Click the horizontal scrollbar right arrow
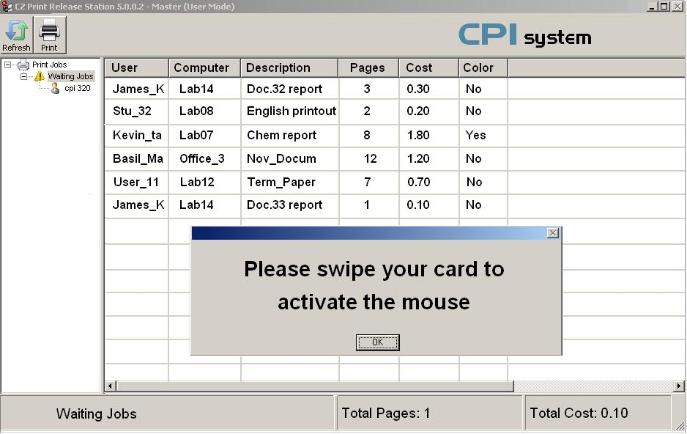The width and height of the screenshot is (687, 434). coord(680,386)
